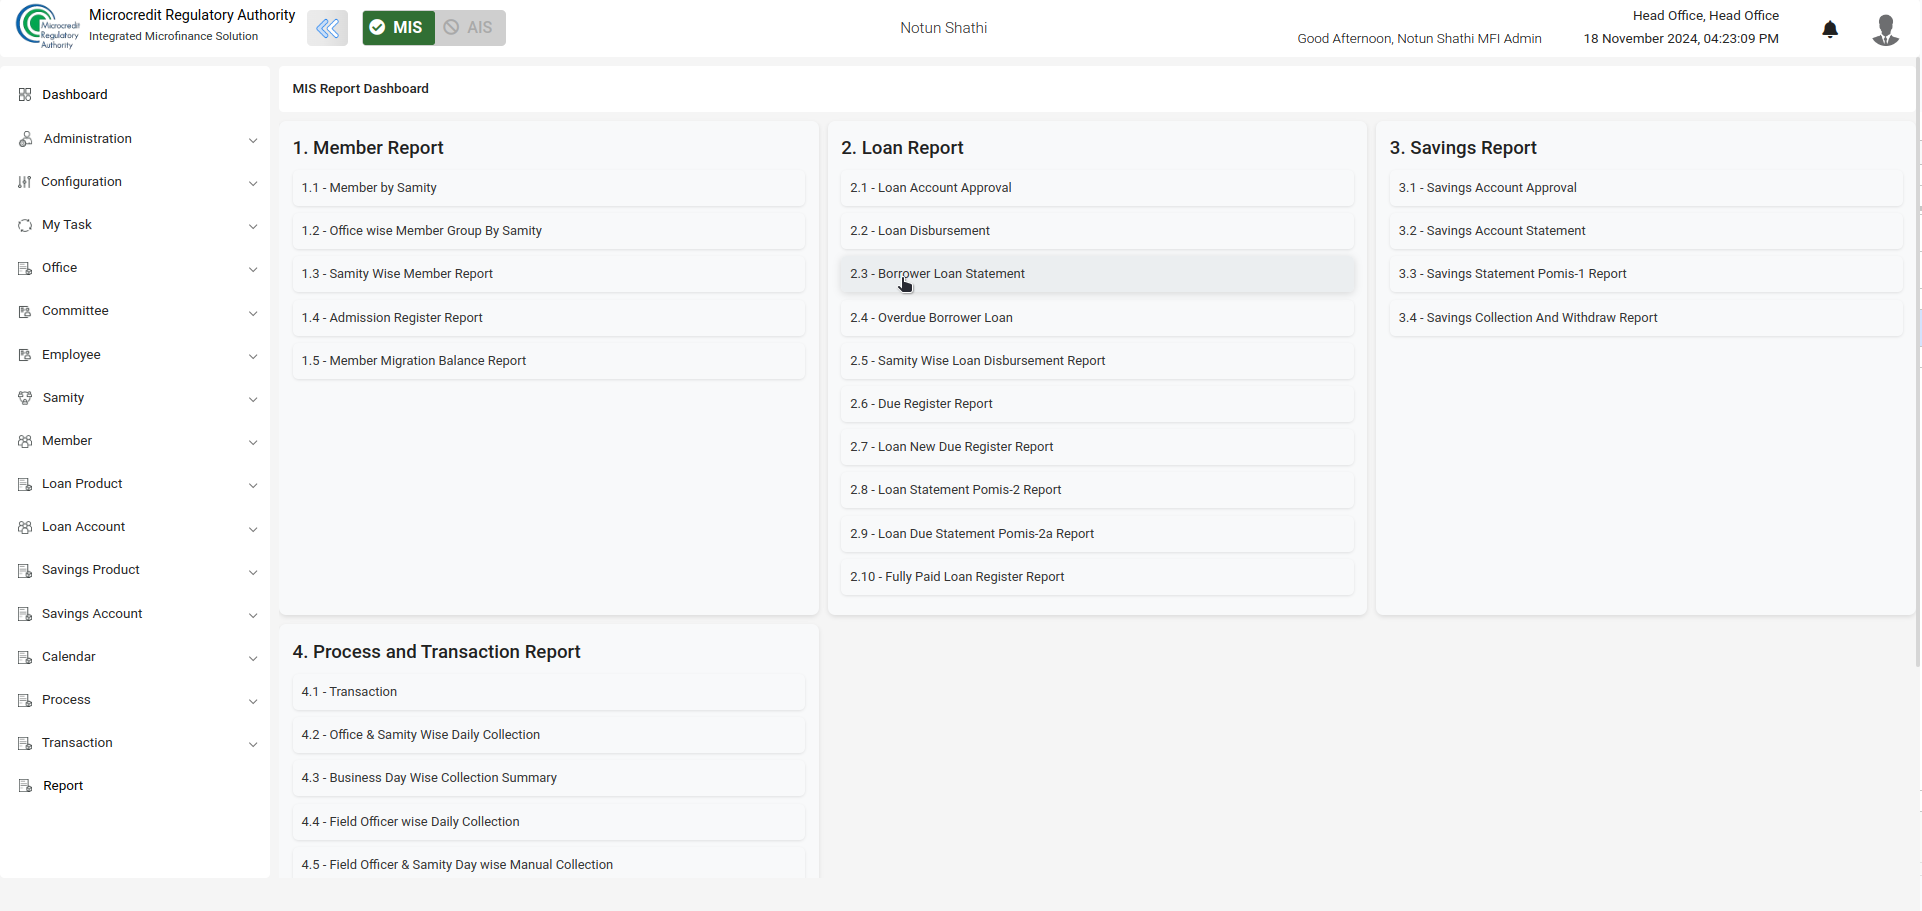Click the Office sidebar icon

point(25,268)
